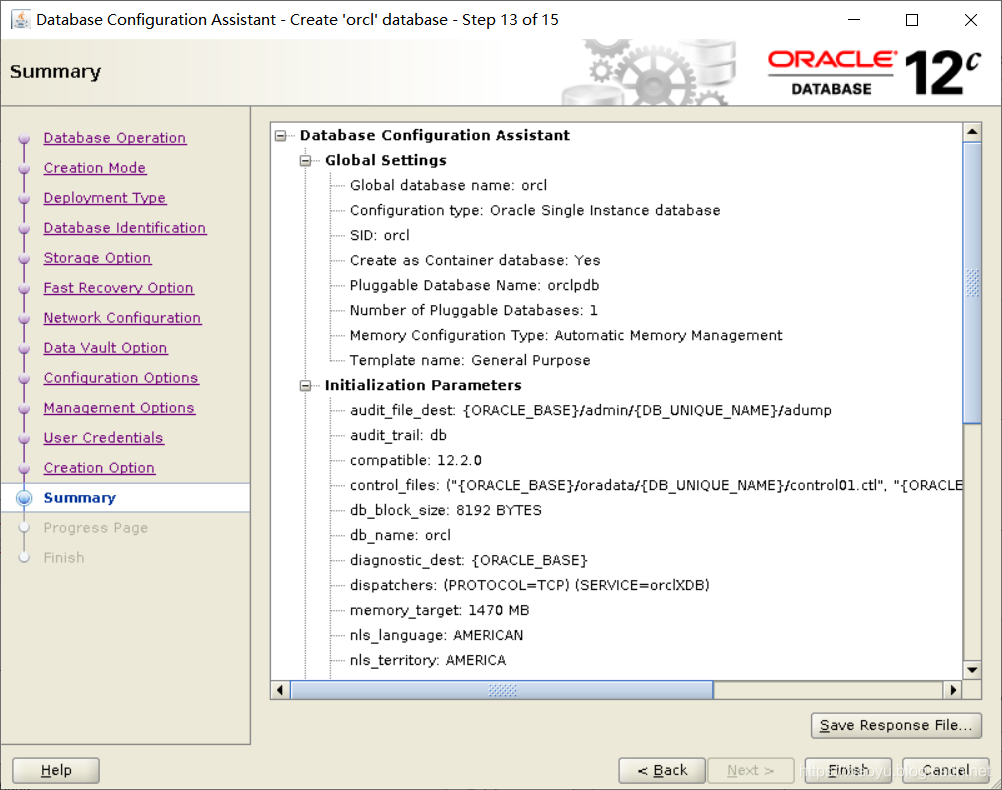Jump to Database Identification step

[x=125, y=228]
